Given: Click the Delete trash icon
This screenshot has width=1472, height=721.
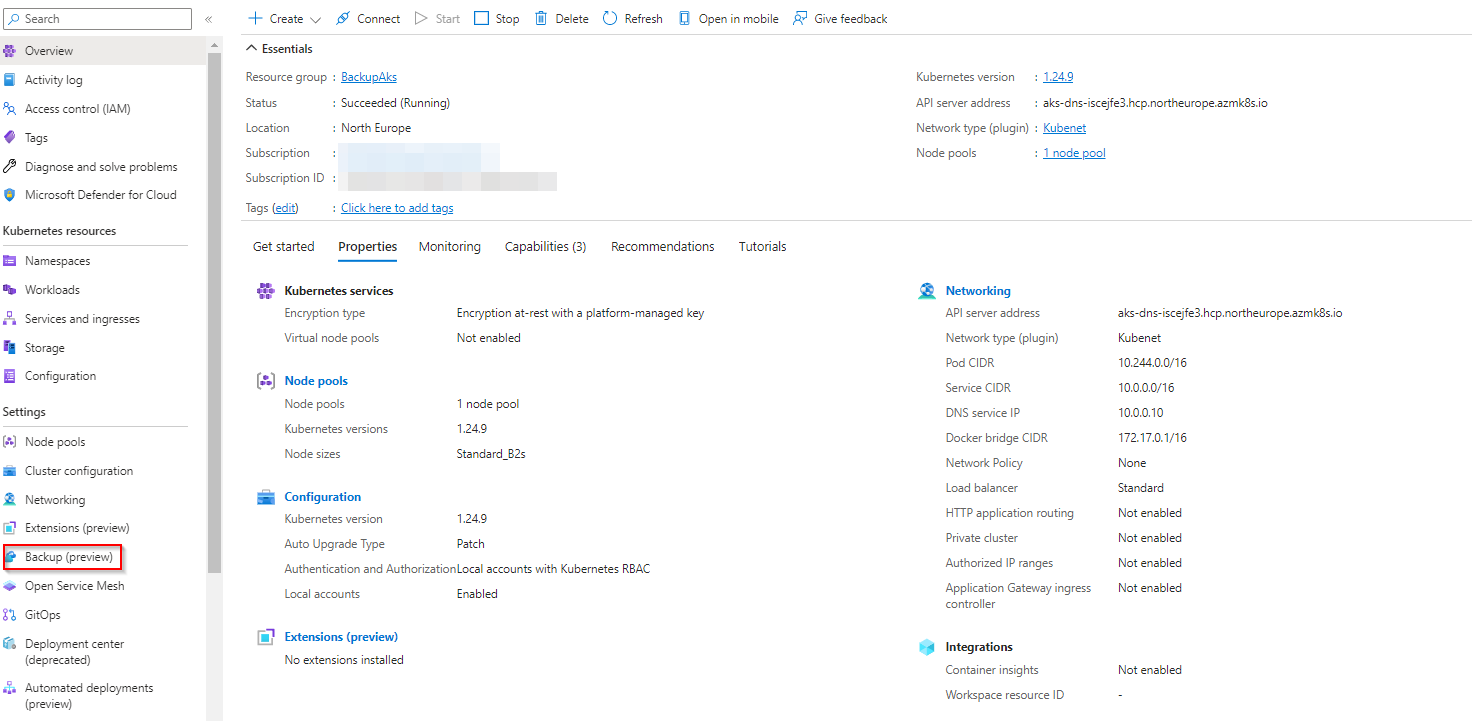Looking at the screenshot, I should click(541, 18).
